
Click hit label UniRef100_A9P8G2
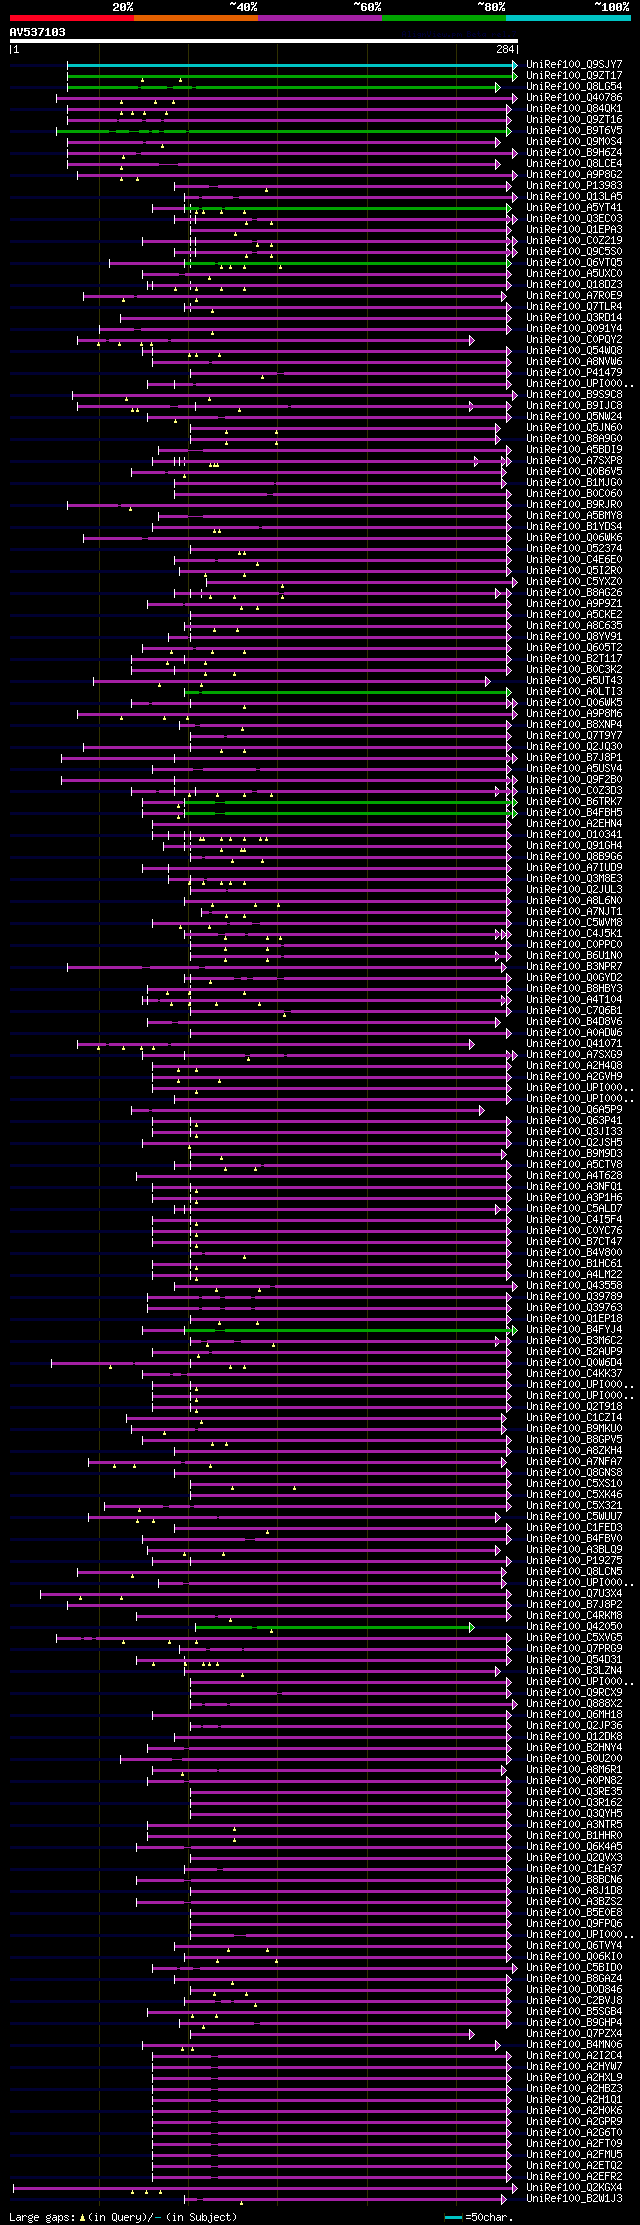click(x=574, y=175)
